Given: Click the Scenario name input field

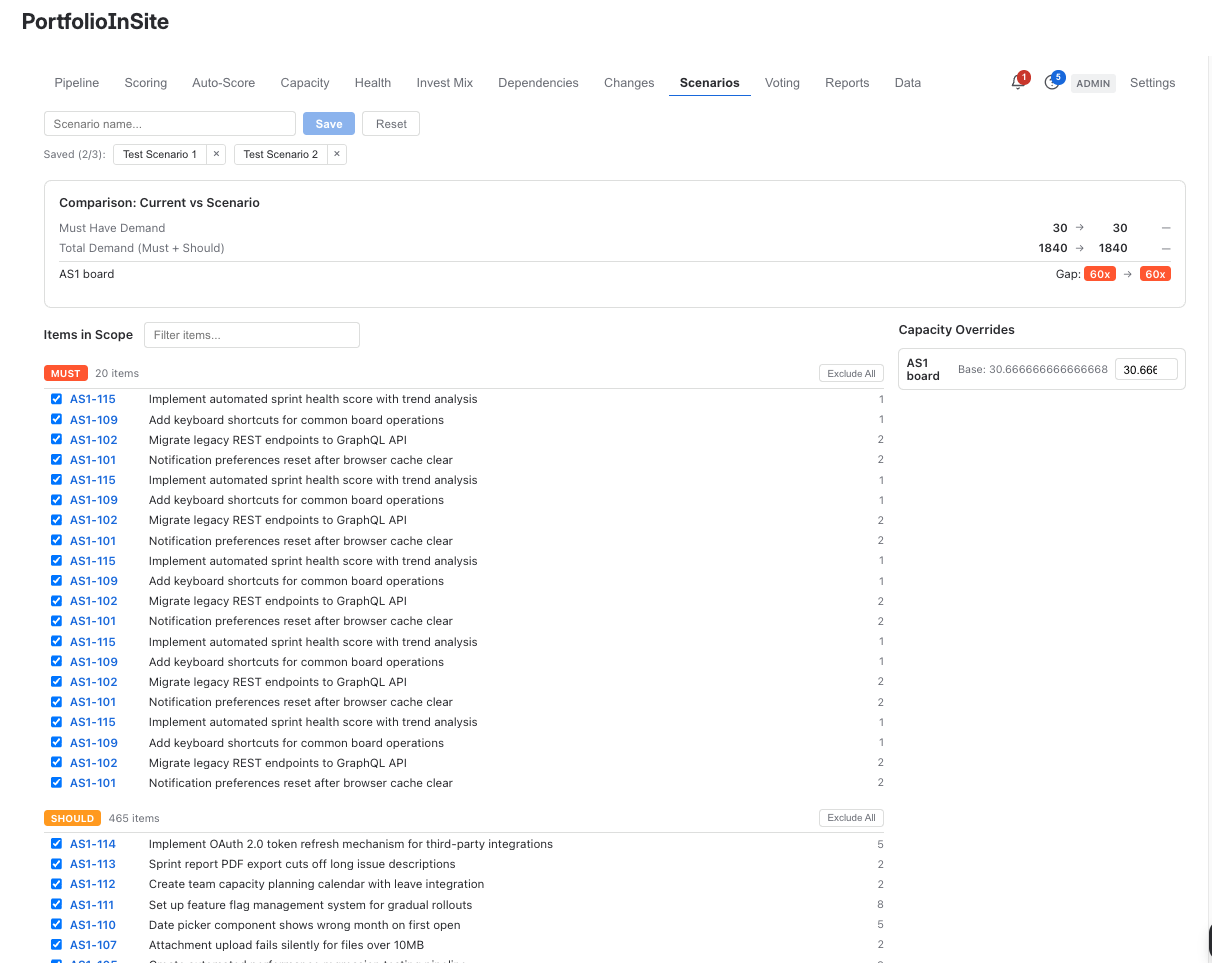Looking at the screenshot, I should 169,123.
